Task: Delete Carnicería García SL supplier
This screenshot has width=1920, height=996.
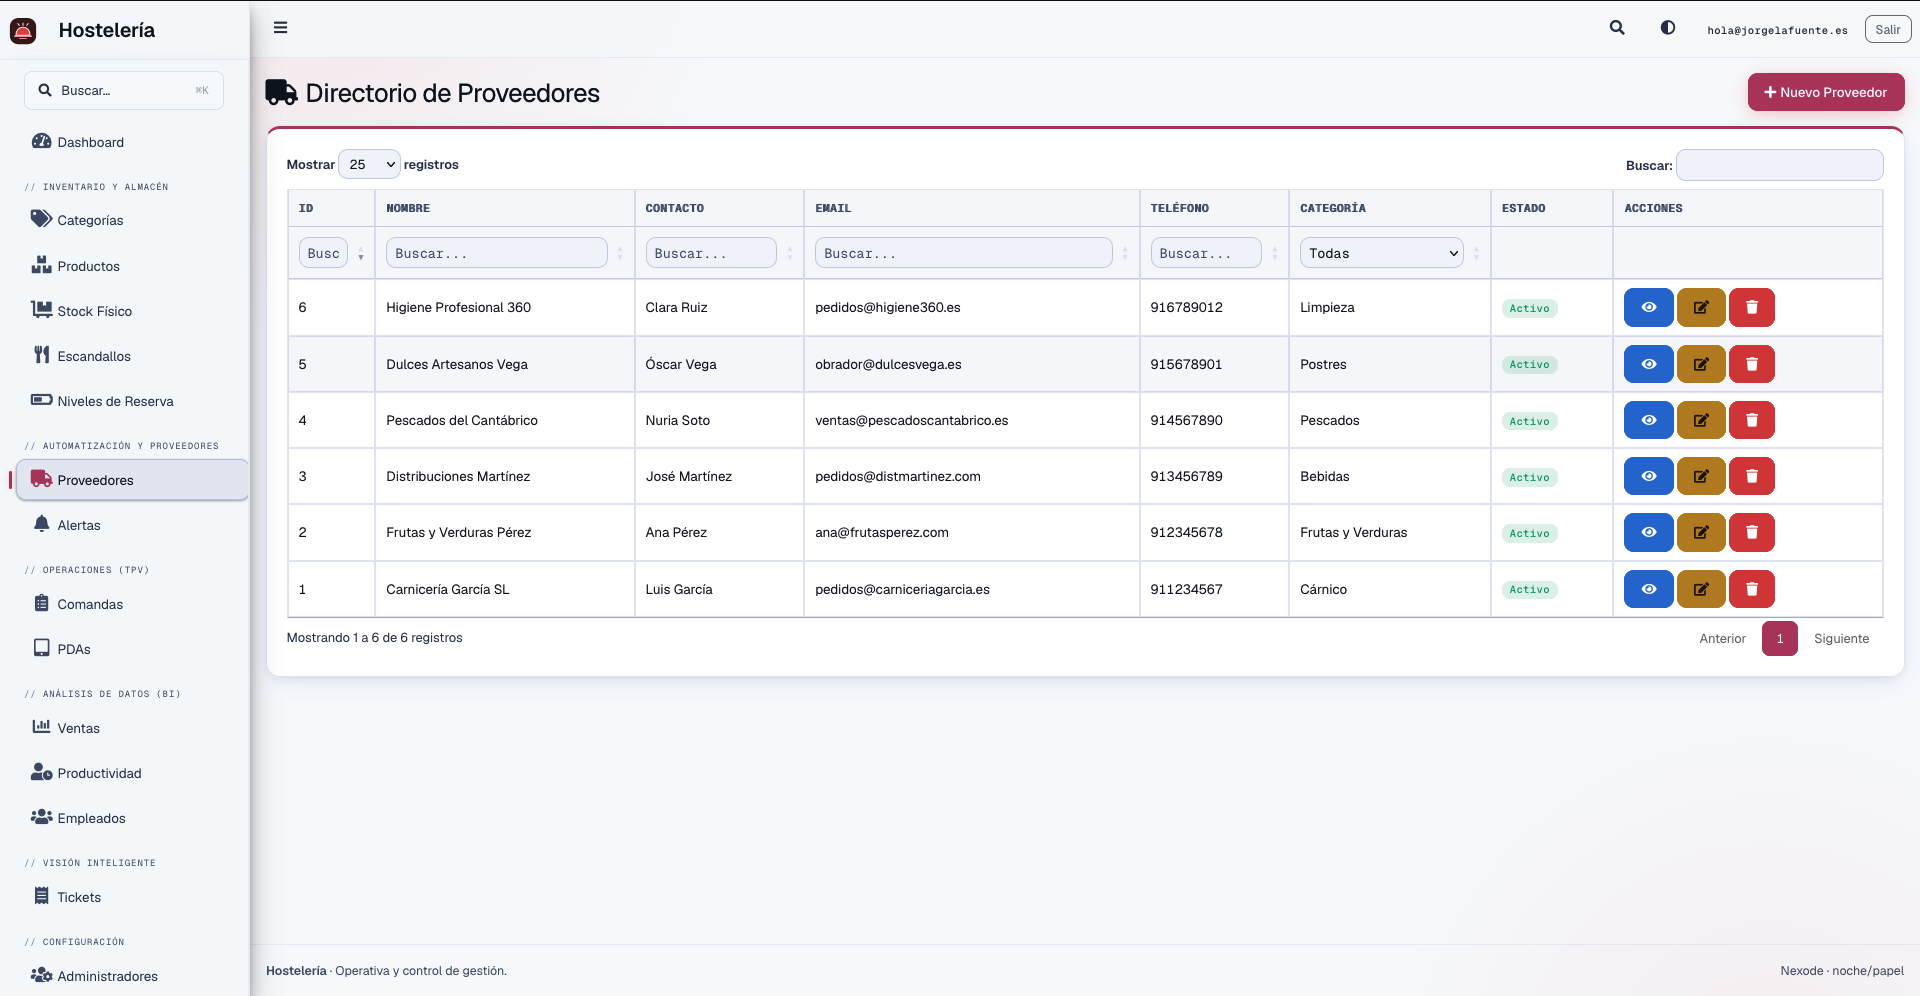Action: tap(1752, 589)
